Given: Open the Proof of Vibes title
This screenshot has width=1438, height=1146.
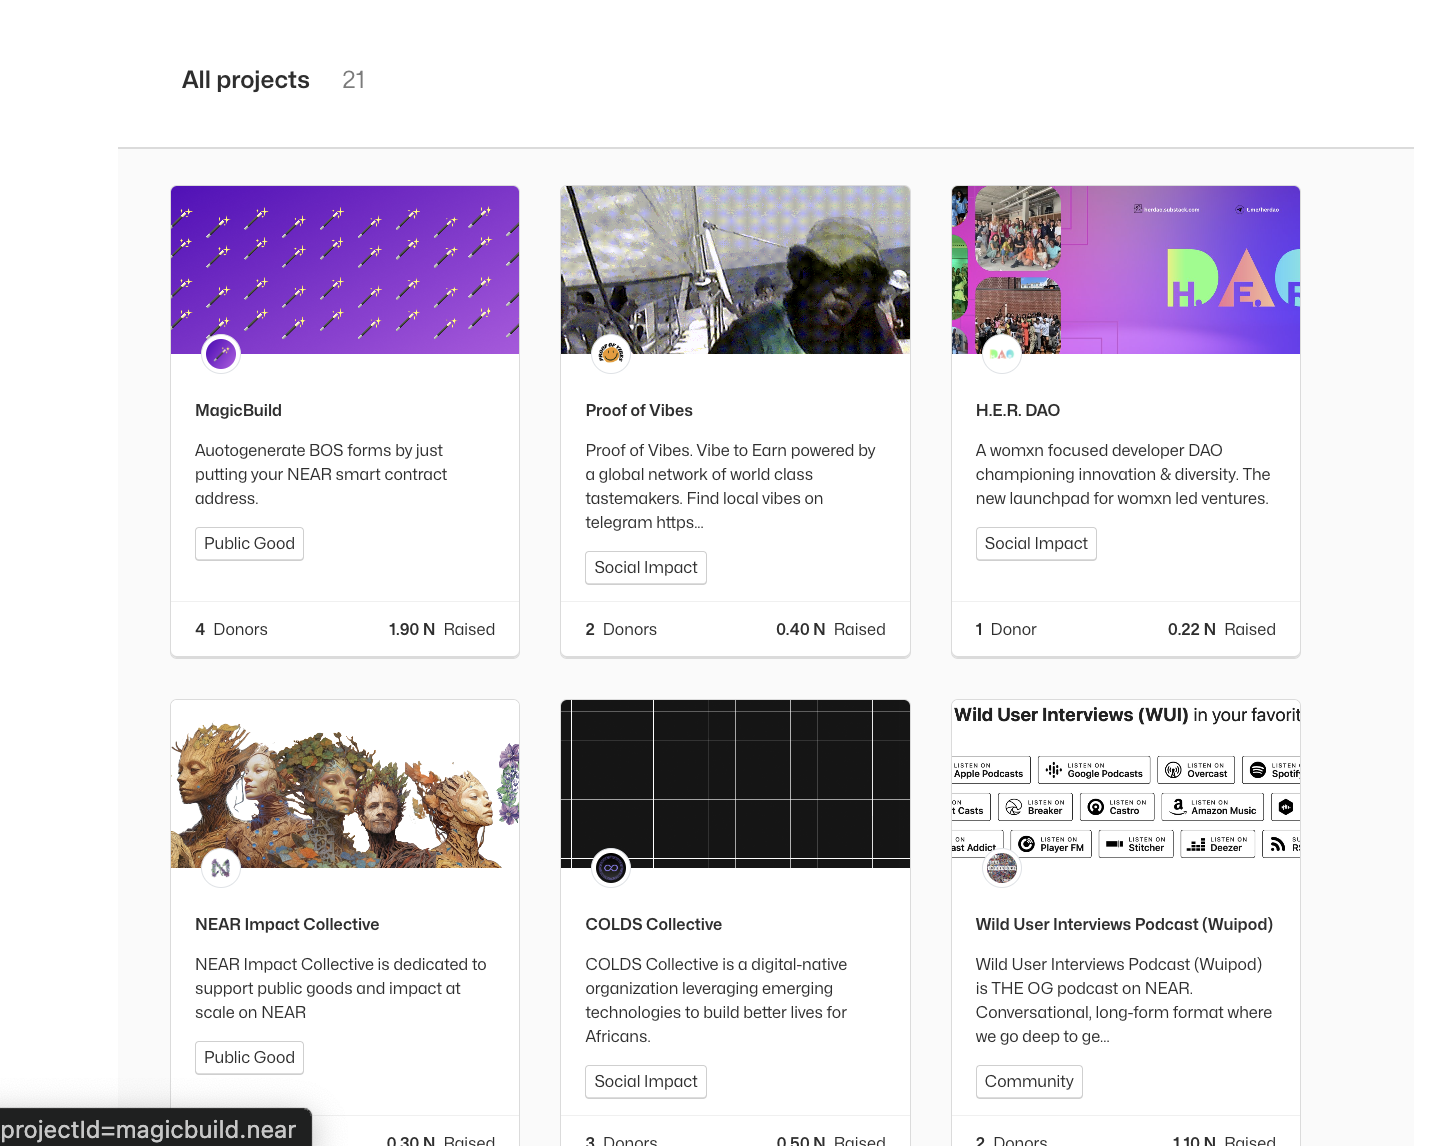Looking at the screenshot, I should [x=638, y=410].
